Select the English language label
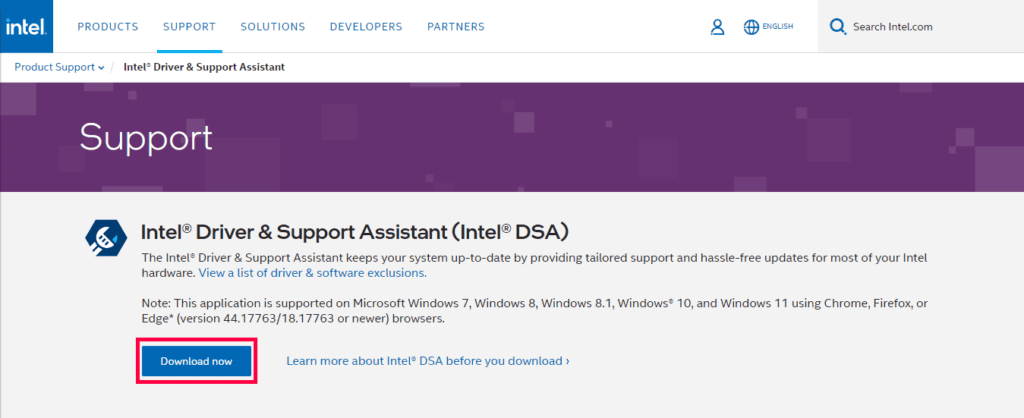This screenshot has height=418, width=1024. tap(778, 27)
